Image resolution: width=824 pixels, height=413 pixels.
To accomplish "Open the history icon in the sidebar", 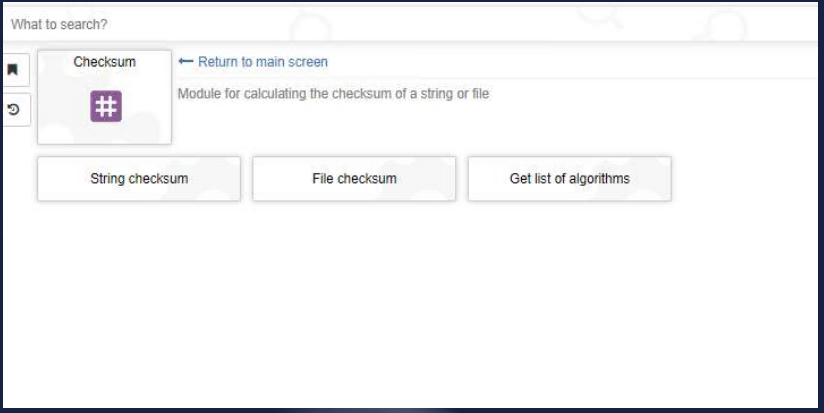I will click(14, 109).
